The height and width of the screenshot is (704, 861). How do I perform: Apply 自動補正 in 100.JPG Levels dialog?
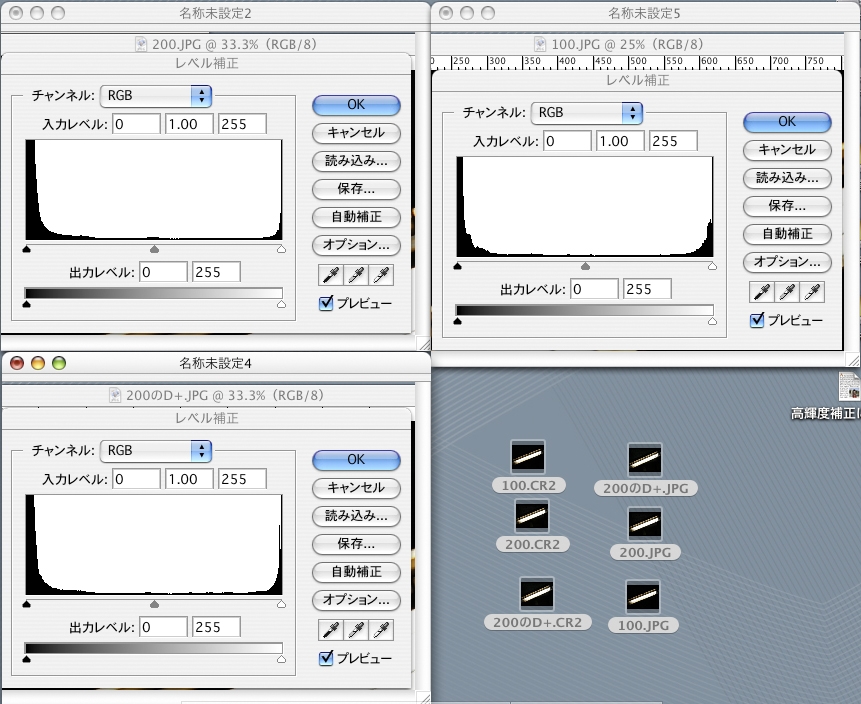coord(787,234)
